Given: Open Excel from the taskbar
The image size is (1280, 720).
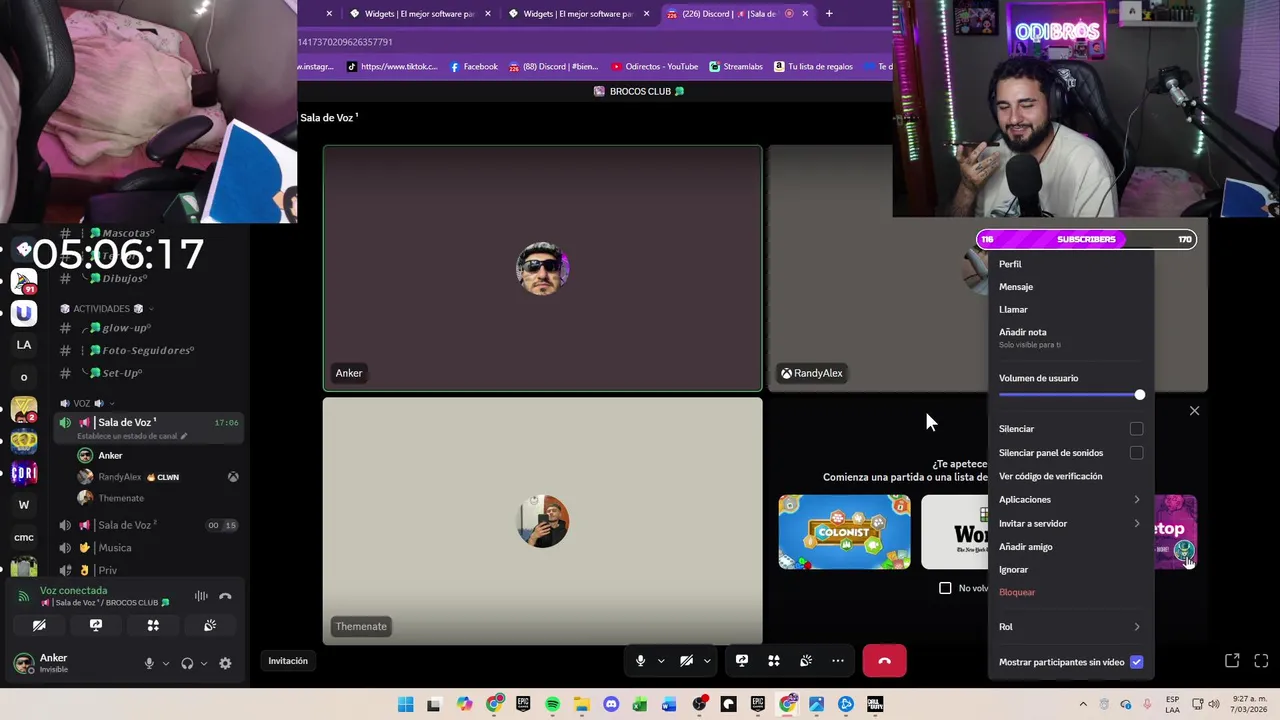Looking at the screenshot, I should click(x=640, y=704).
